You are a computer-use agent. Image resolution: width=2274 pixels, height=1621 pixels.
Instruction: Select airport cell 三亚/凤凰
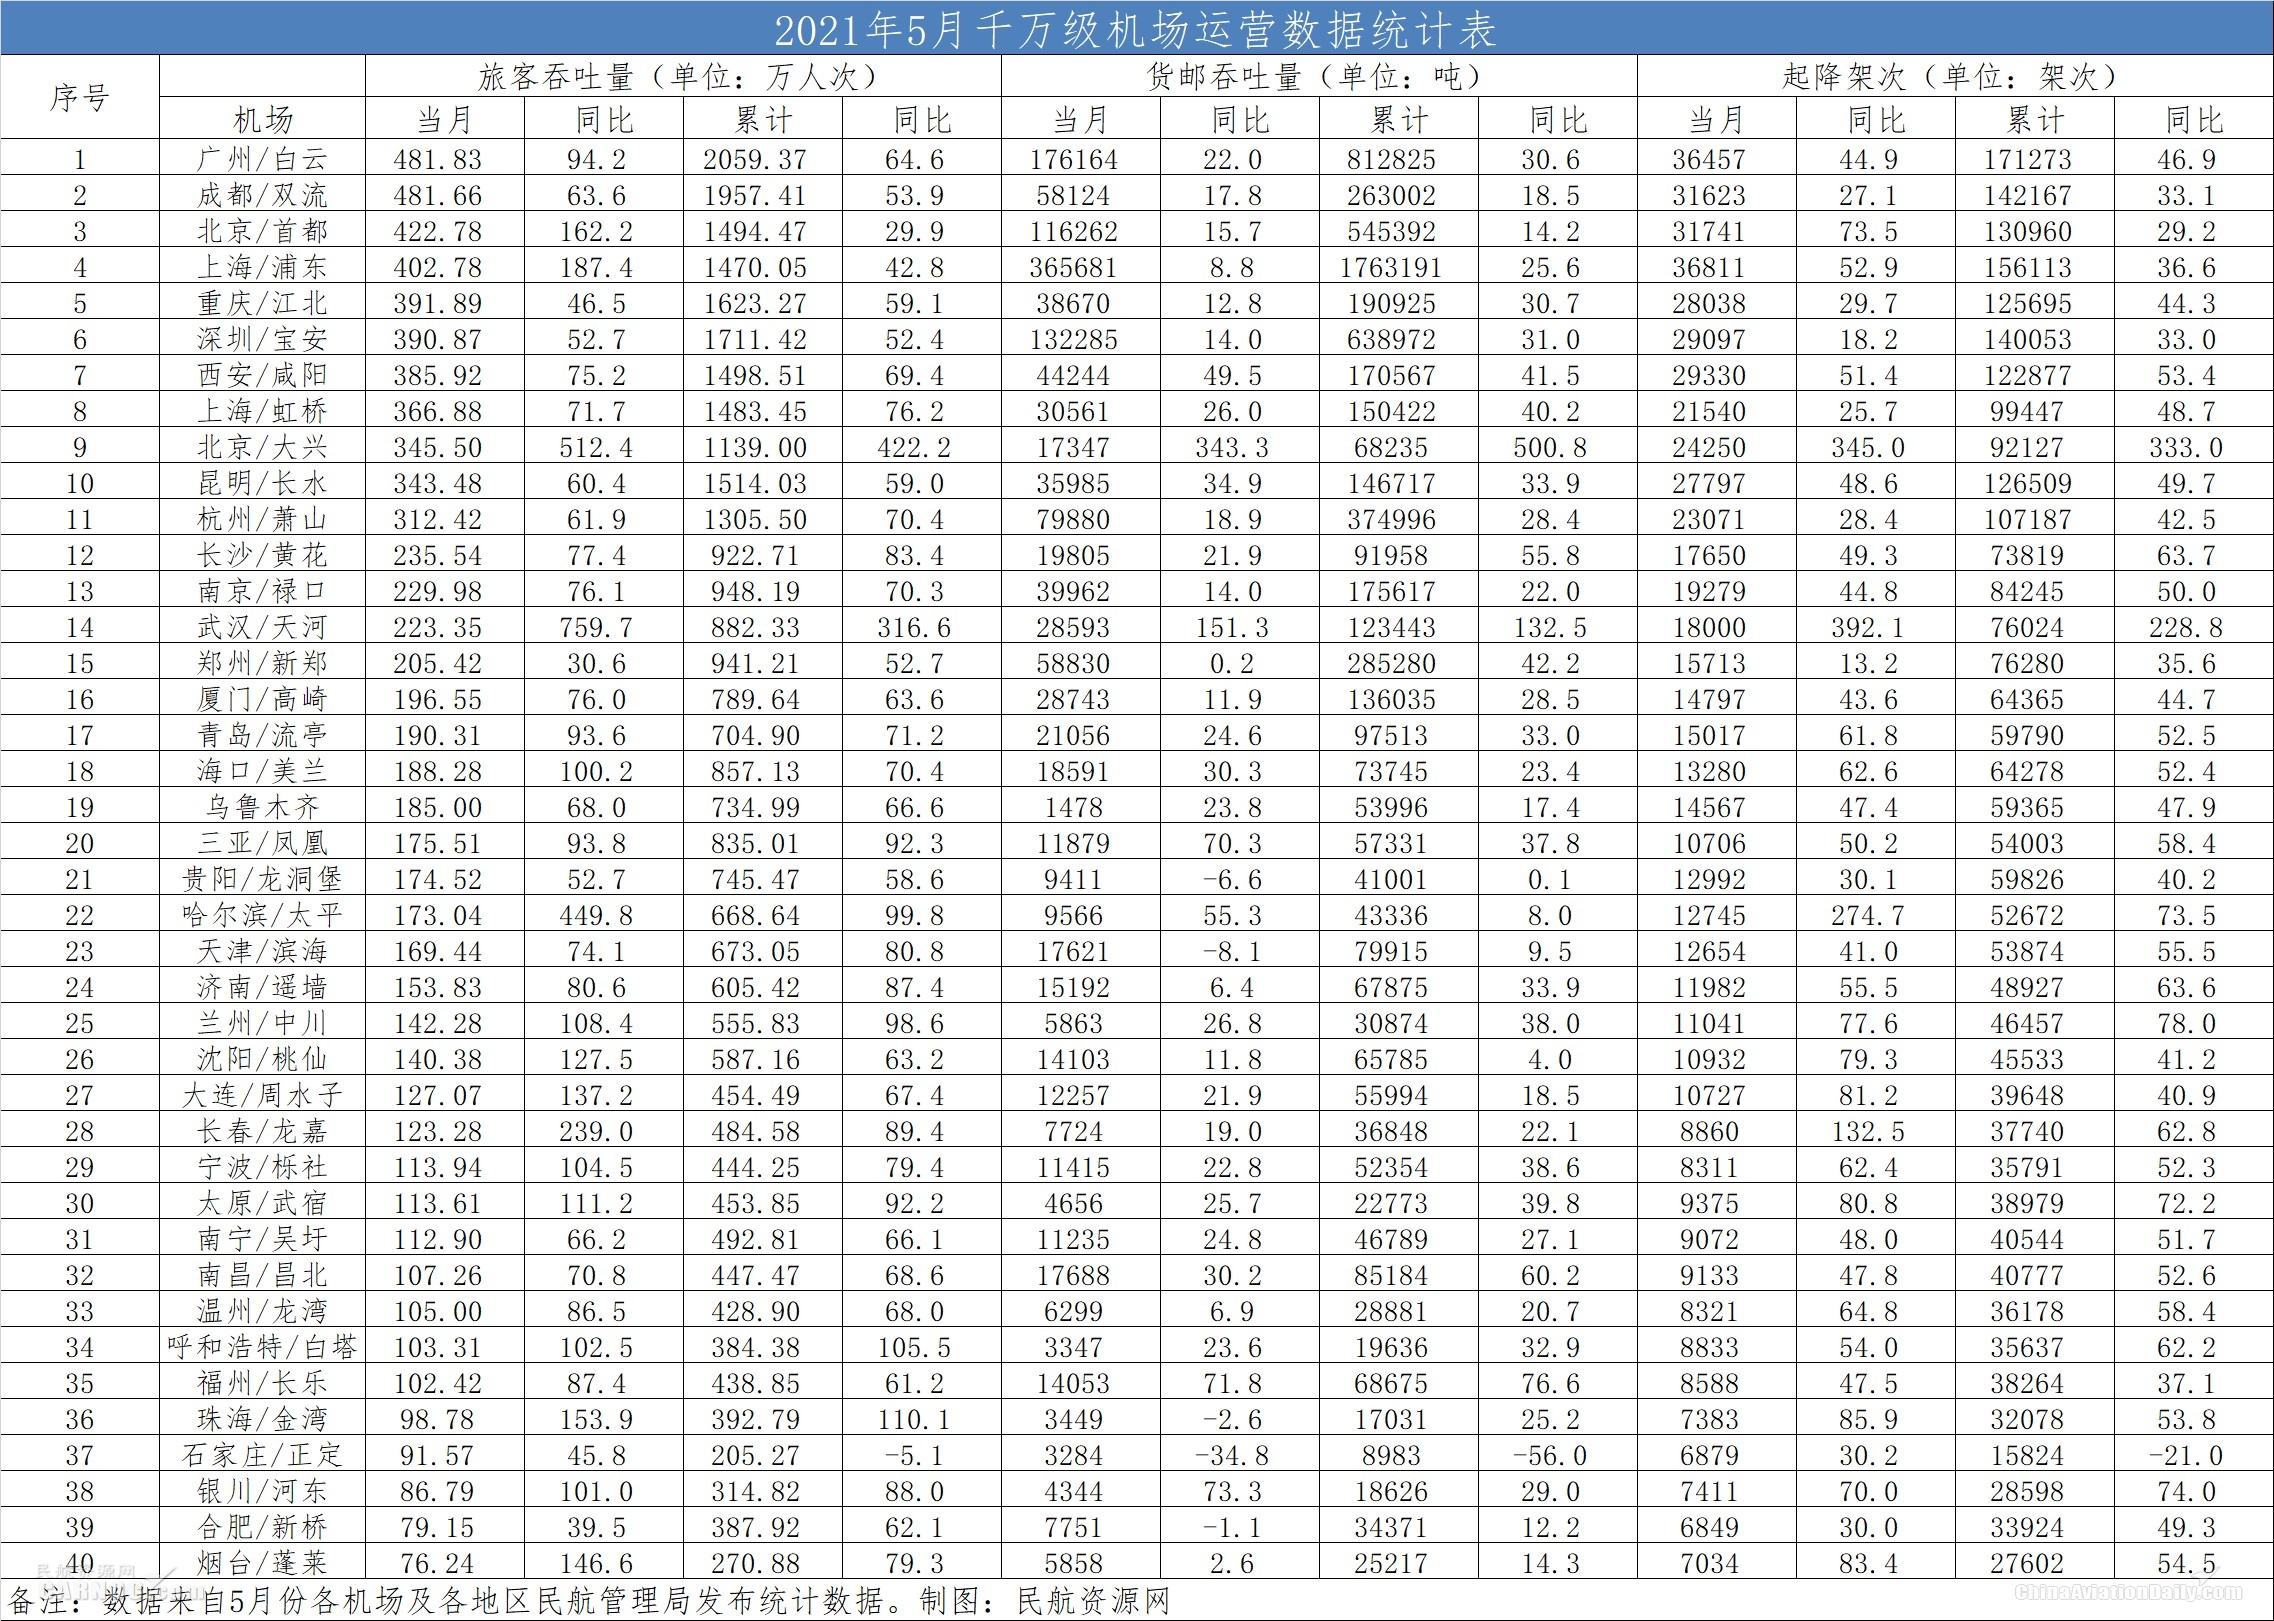(263, 843)
